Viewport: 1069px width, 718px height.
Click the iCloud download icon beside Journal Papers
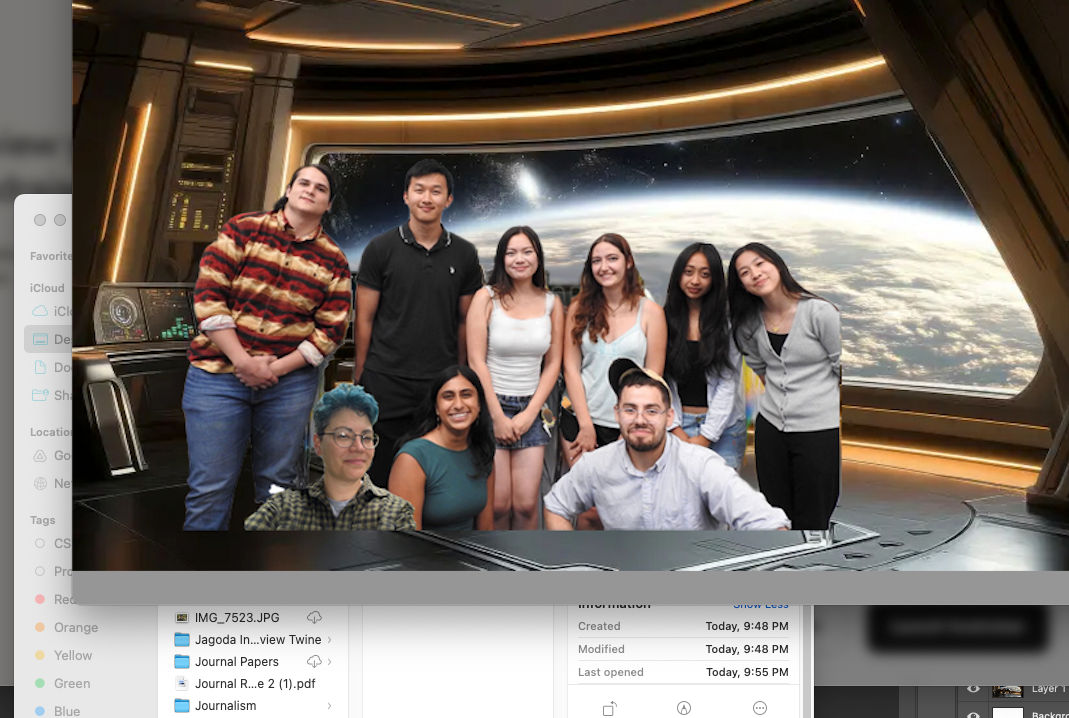313,661
